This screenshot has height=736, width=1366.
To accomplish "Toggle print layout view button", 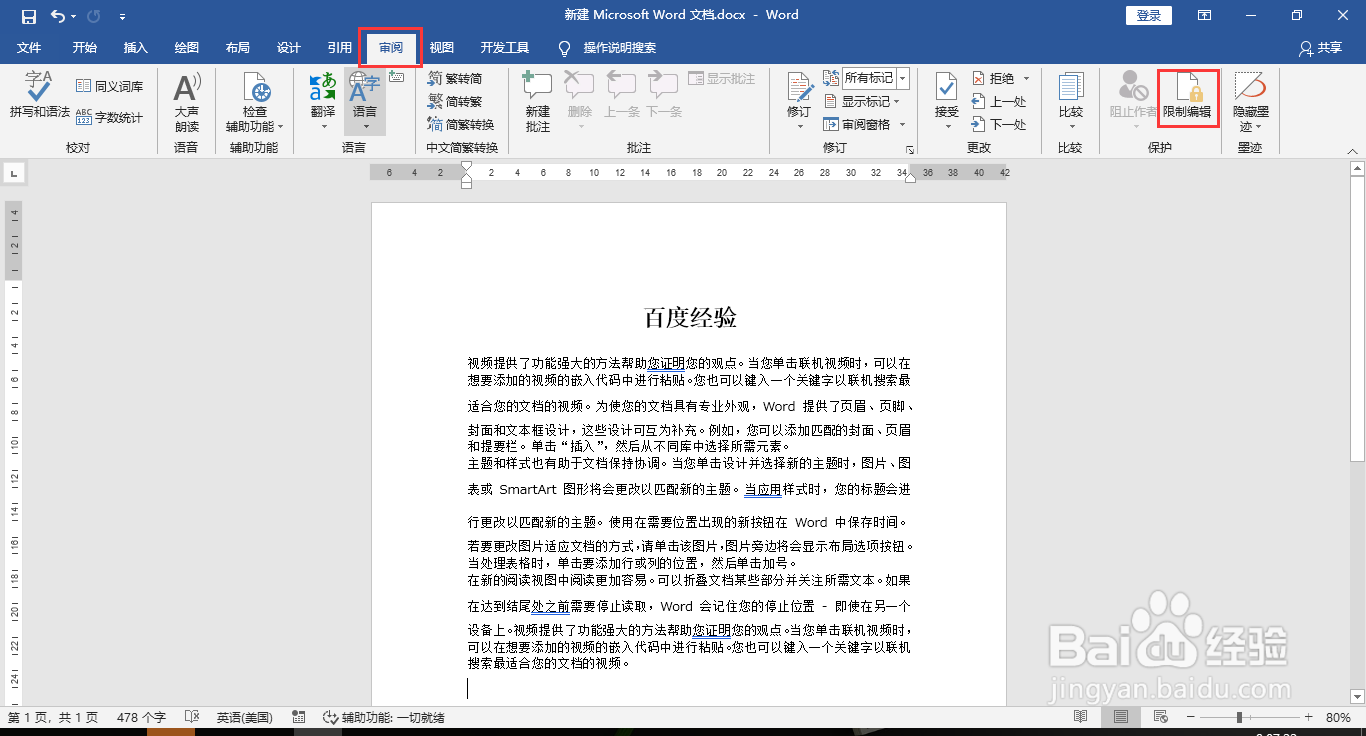I will pos(1121,717).
